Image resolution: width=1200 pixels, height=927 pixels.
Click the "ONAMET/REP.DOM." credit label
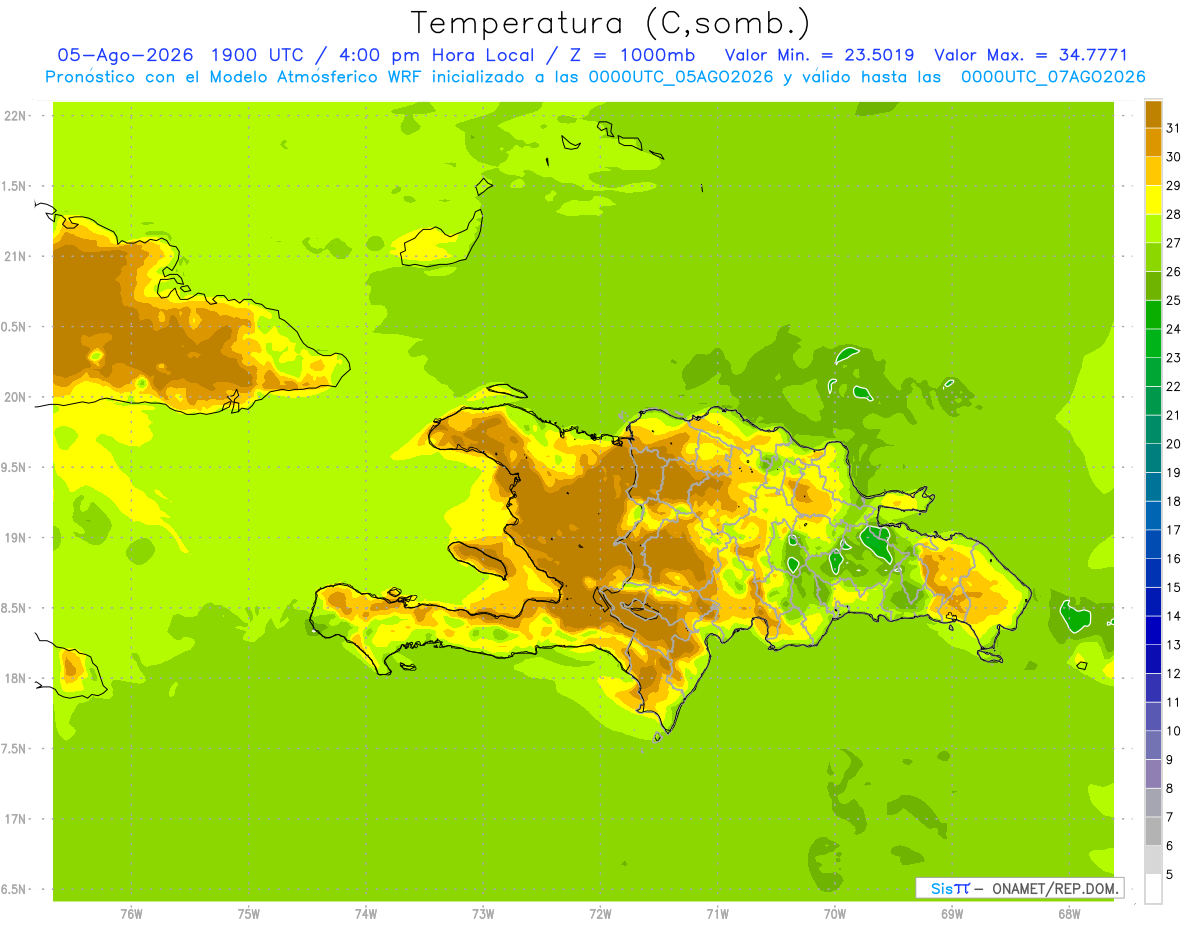click(x=1055, y=888)
